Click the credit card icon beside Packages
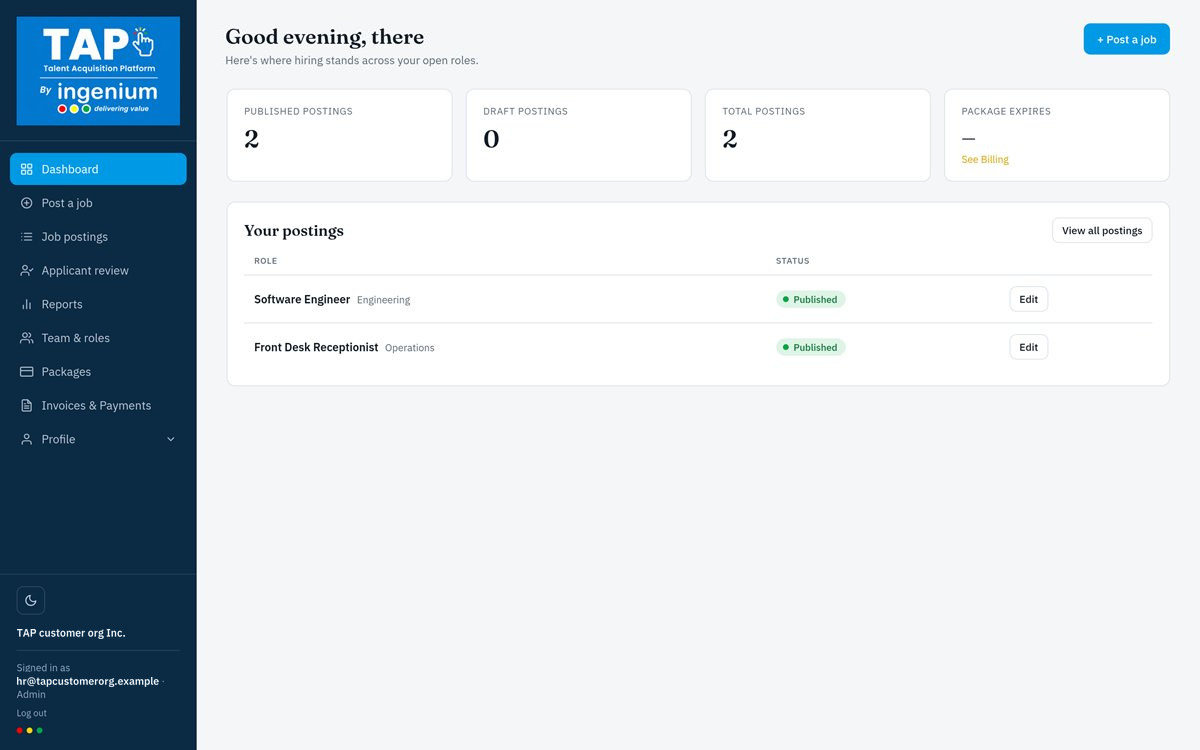1200x750 pixels. [x=27, y=372]
